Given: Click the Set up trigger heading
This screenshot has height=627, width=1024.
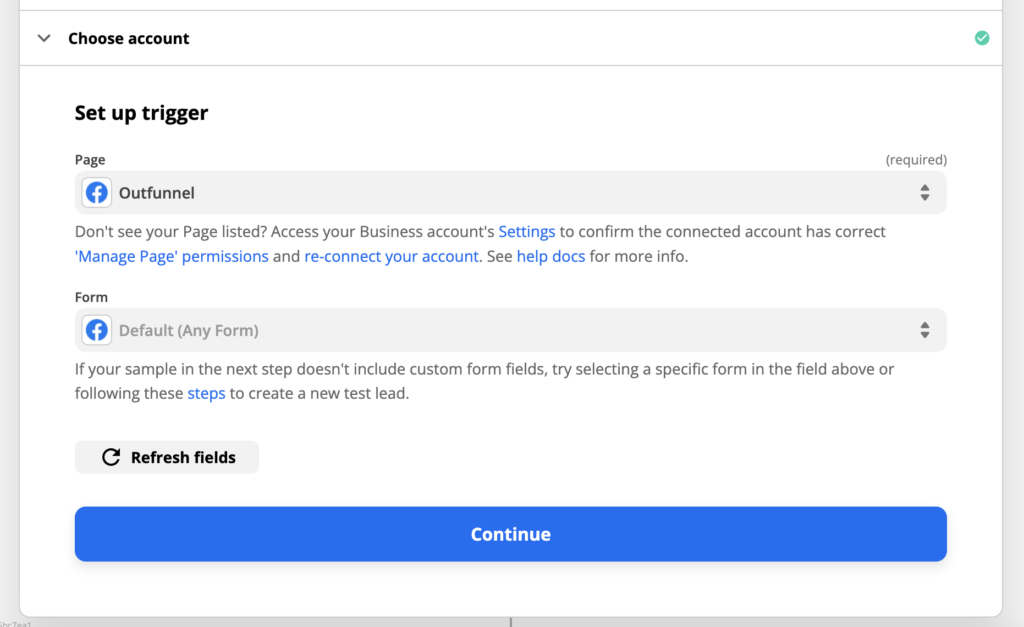Looking at the screenshot, I should coord(141,113).
